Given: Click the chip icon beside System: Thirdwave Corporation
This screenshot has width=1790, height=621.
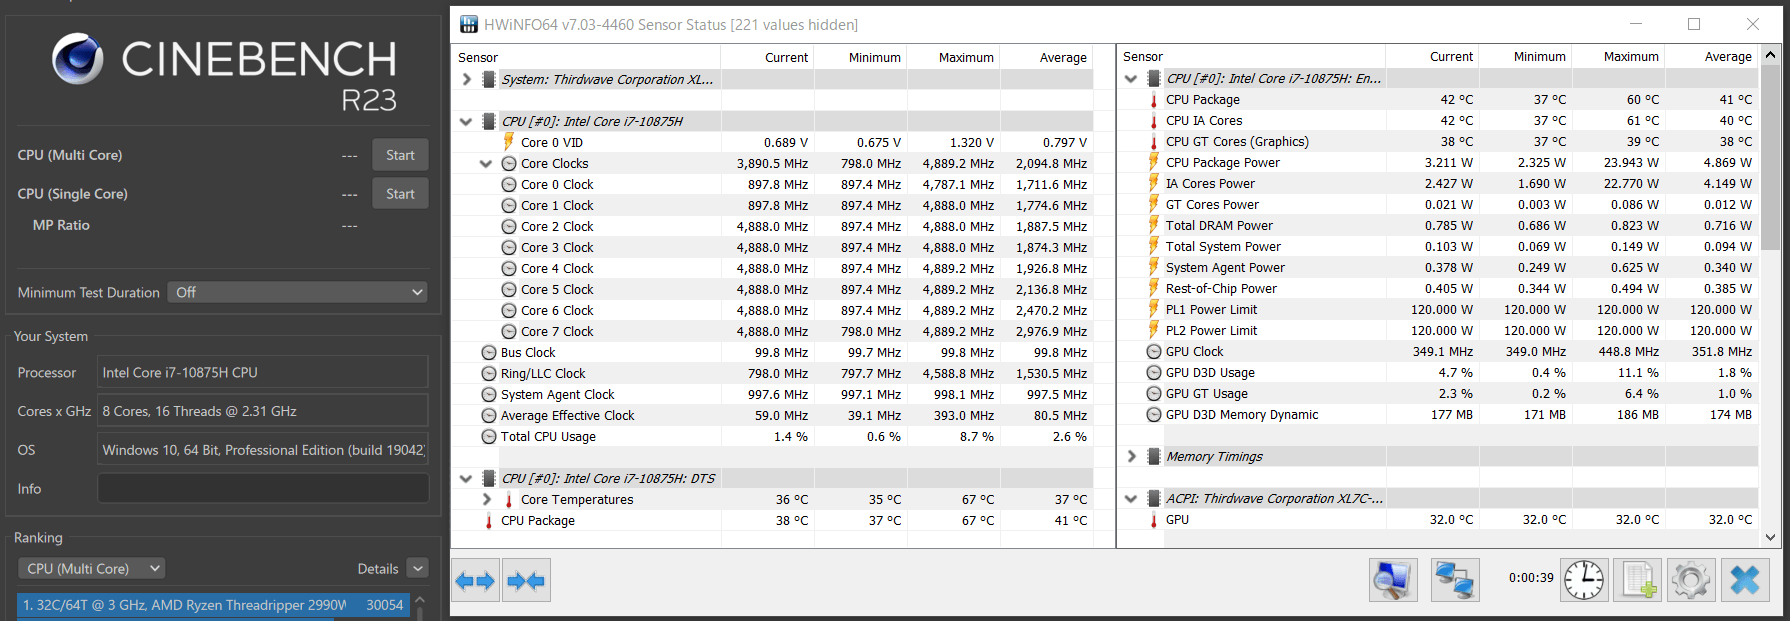Looking at the screenshot, I should [489, 80].
